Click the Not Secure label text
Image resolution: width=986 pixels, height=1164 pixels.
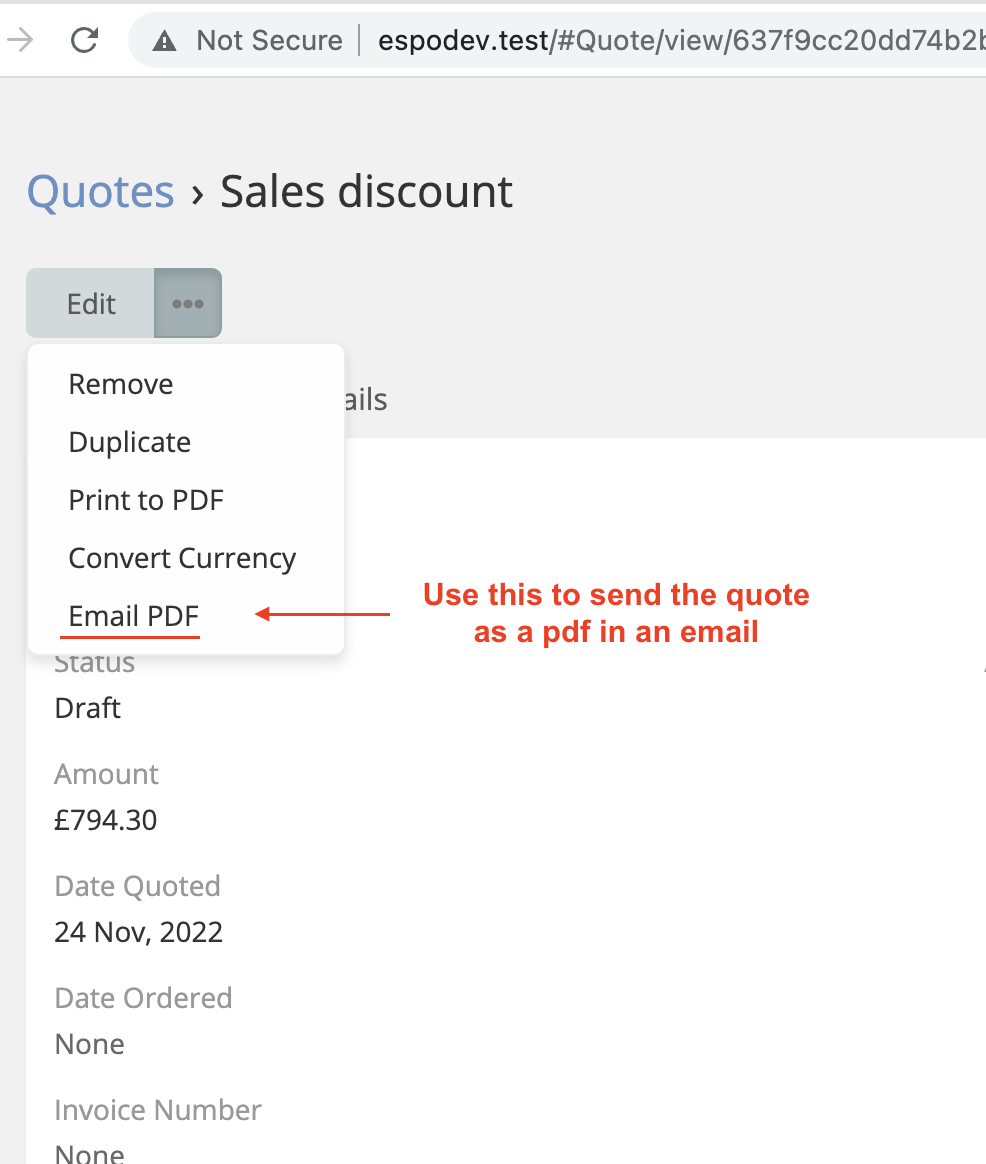(269, 41)
